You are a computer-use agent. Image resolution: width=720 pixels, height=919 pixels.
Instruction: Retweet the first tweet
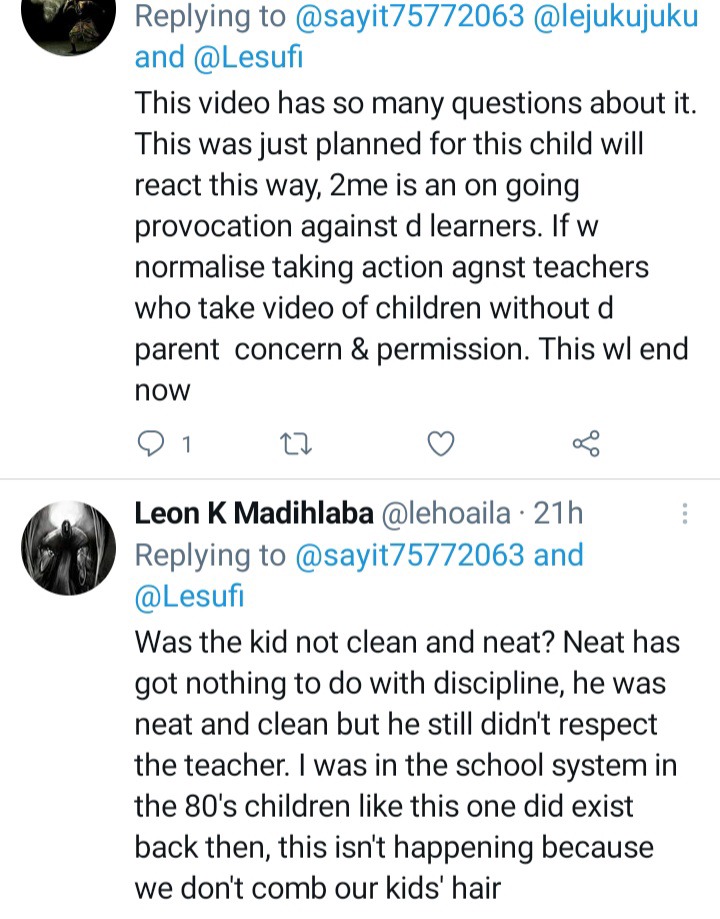pos(295,444)
